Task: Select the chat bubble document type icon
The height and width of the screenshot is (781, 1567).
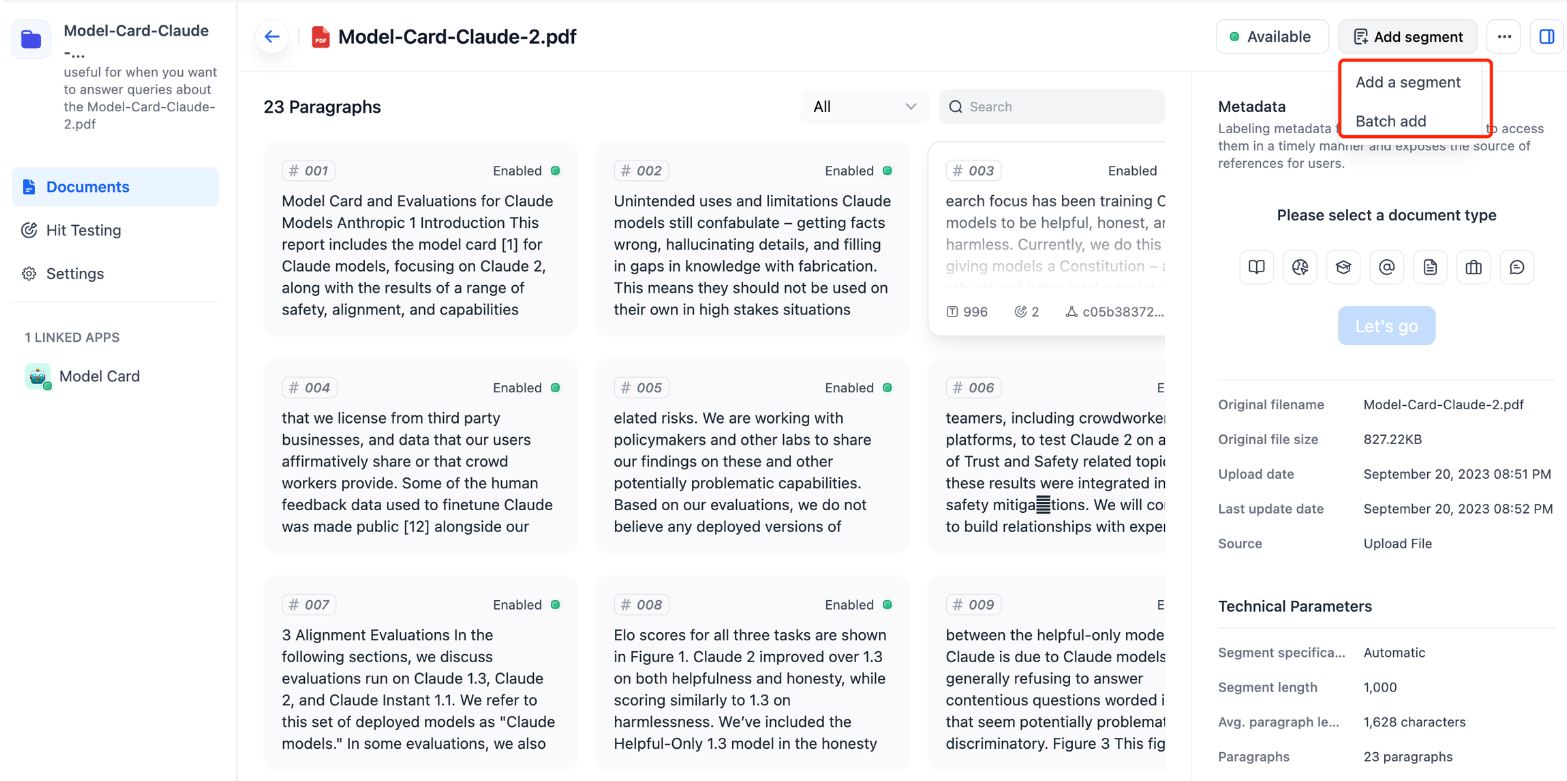Action: click(1517, 267)
